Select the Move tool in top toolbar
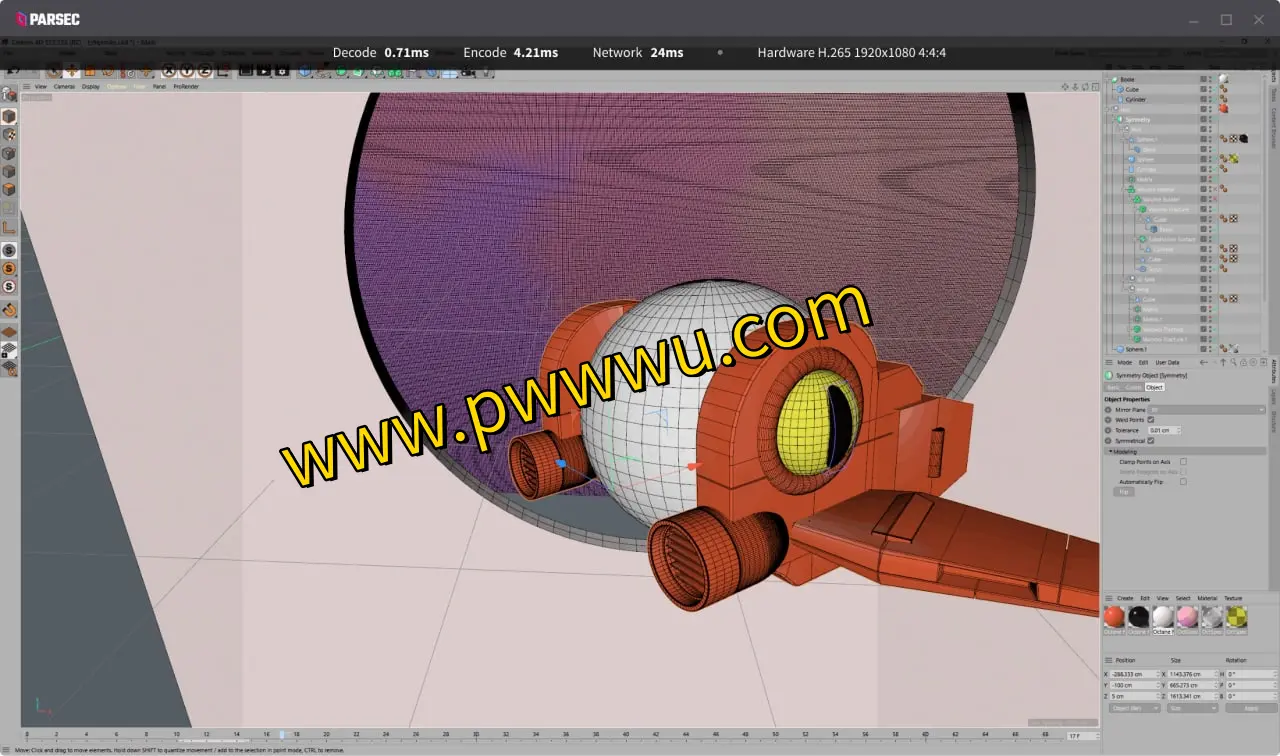The width and height of the screenshot is (1280, 756). pyautogui.click(x=72, y=71)
